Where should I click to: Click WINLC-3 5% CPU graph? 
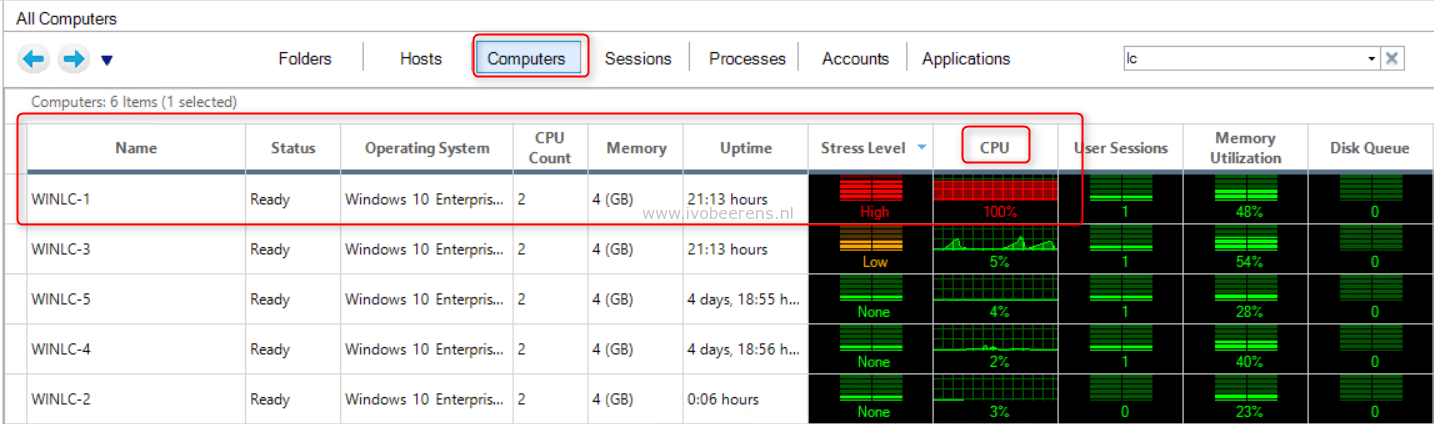[x=995, y=248]
